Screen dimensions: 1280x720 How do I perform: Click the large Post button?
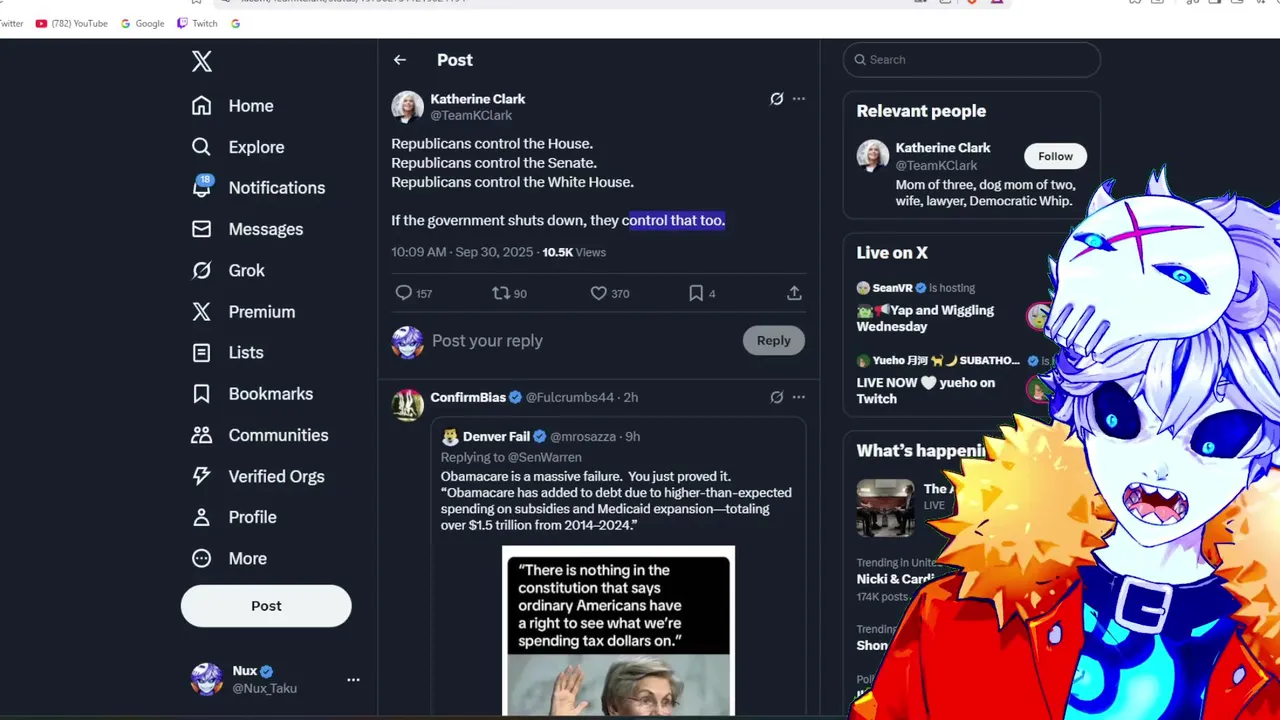266,606
